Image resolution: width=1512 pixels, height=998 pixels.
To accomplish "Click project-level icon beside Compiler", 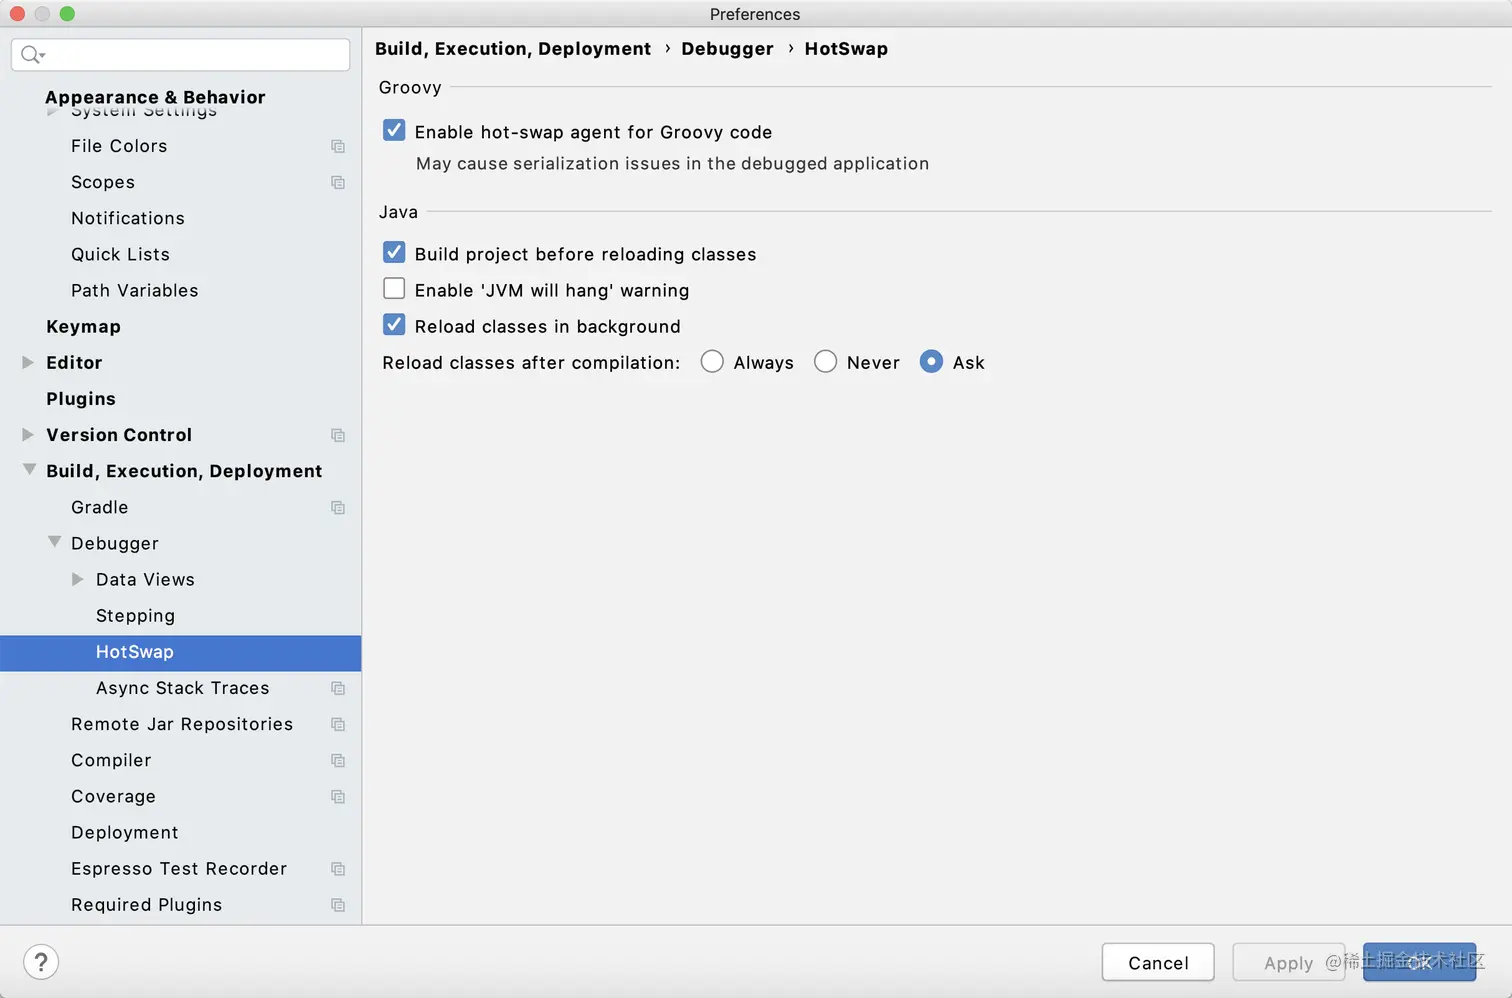I will coord(338,760).
